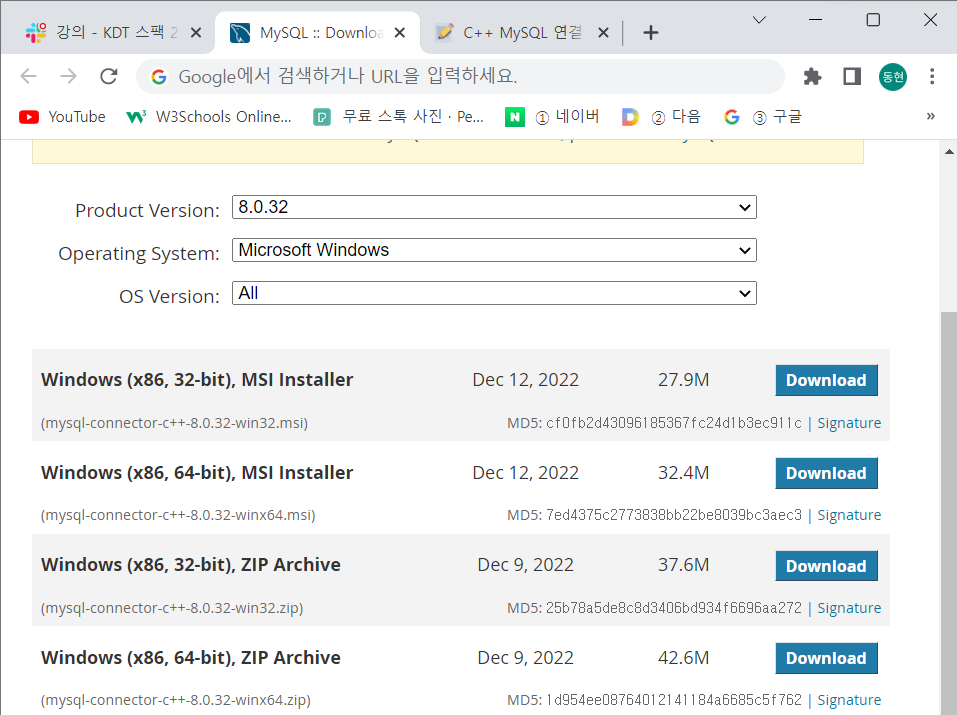Click the 'Windows (x86, 64-bit), ZIP Archive' title
957x715 pixels.
coord(190,658)
